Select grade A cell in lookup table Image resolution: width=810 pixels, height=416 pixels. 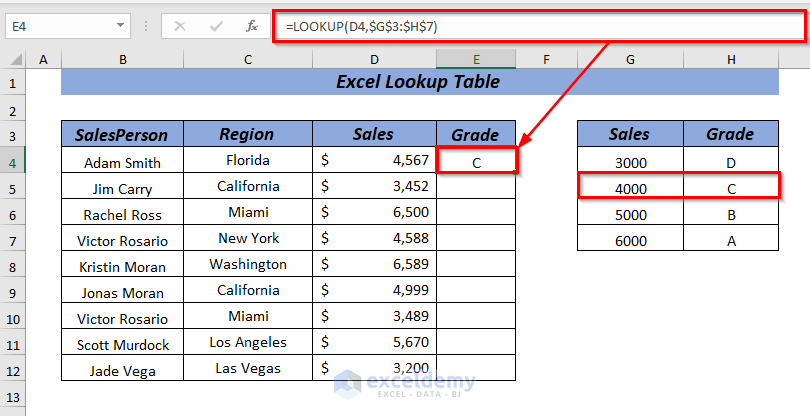pyautogui.click(x=731, y=238)
